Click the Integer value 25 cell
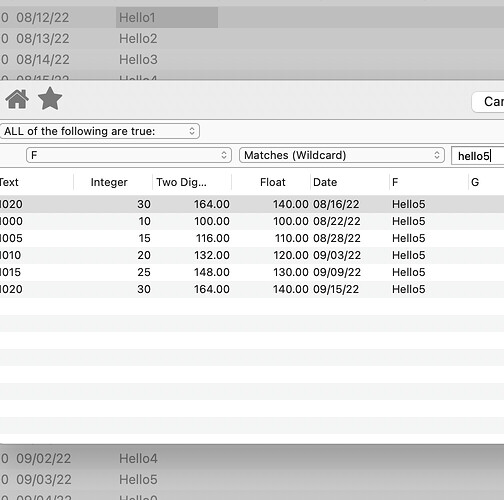The image size is (504, 500). click(144, 272)
